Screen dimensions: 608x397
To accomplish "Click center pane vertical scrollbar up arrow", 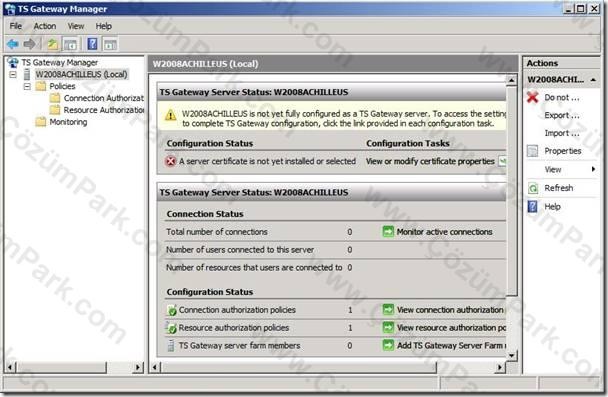I will click(x=511, y=80).
